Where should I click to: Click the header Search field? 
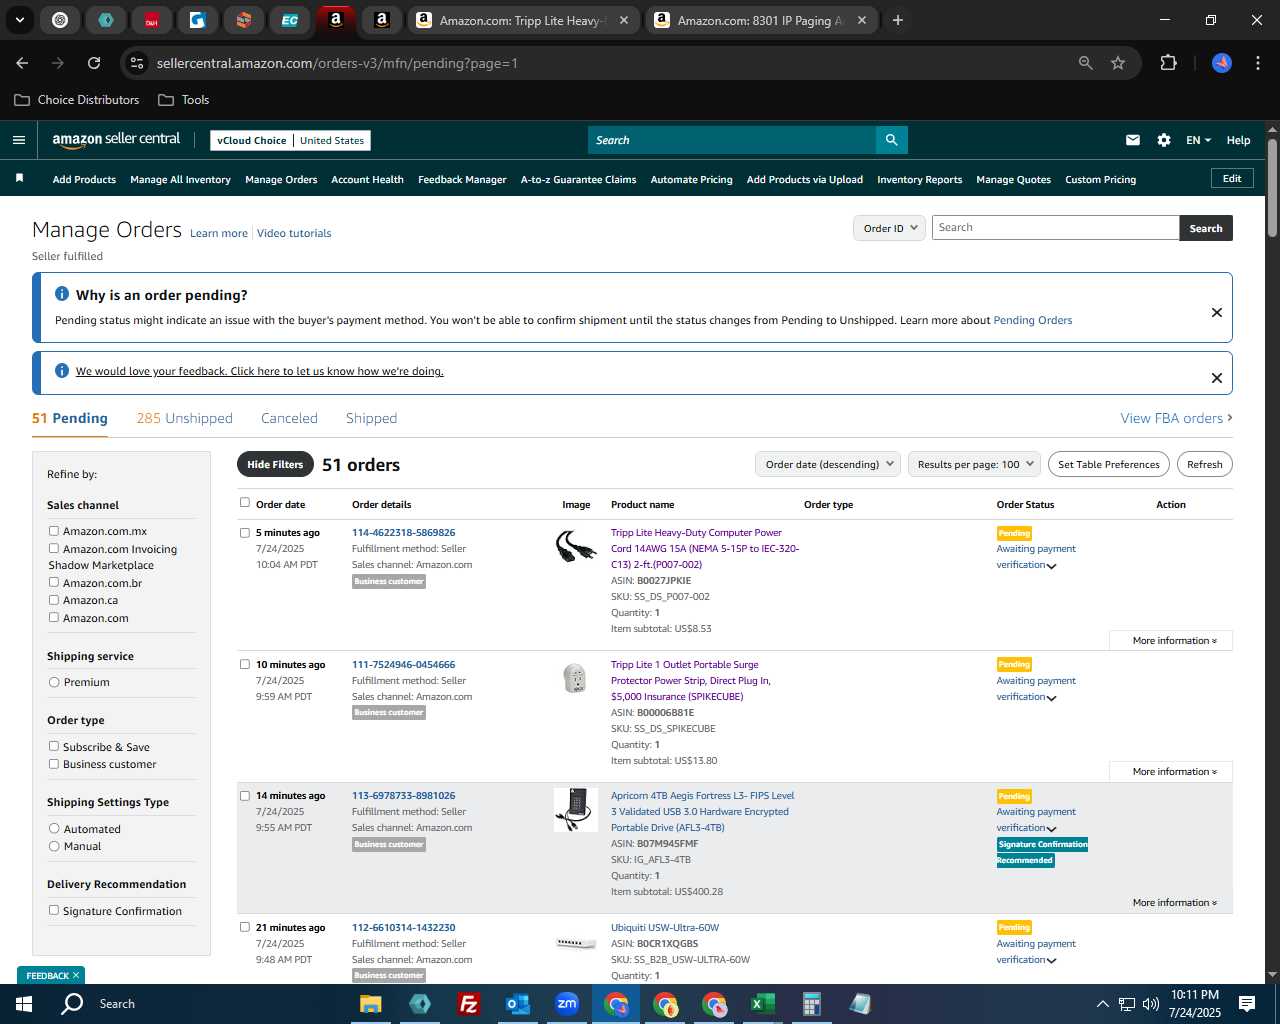click(x=732, y=140)
